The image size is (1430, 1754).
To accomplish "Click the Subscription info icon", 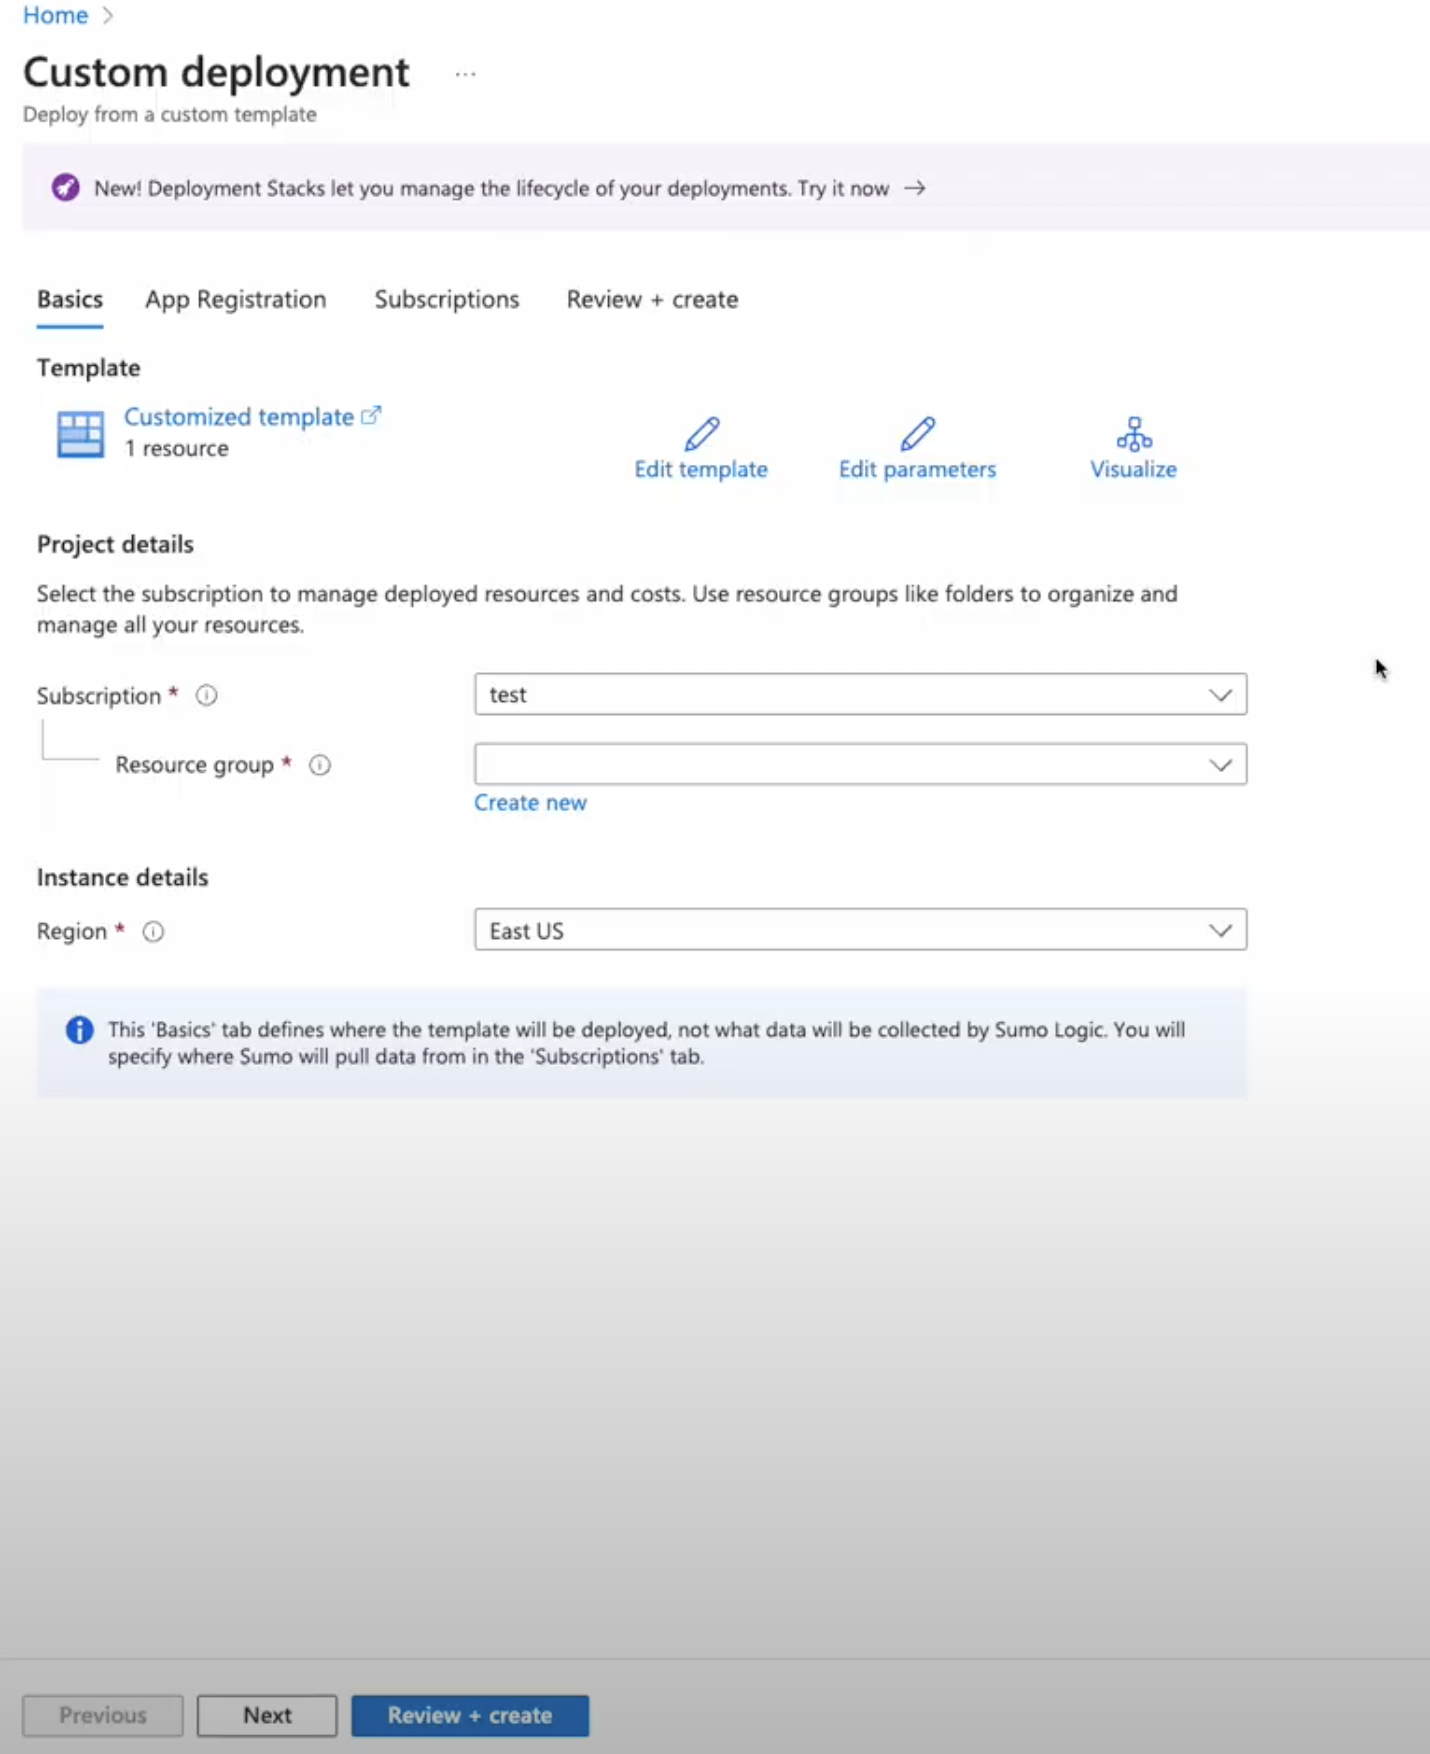I will 206,695.
